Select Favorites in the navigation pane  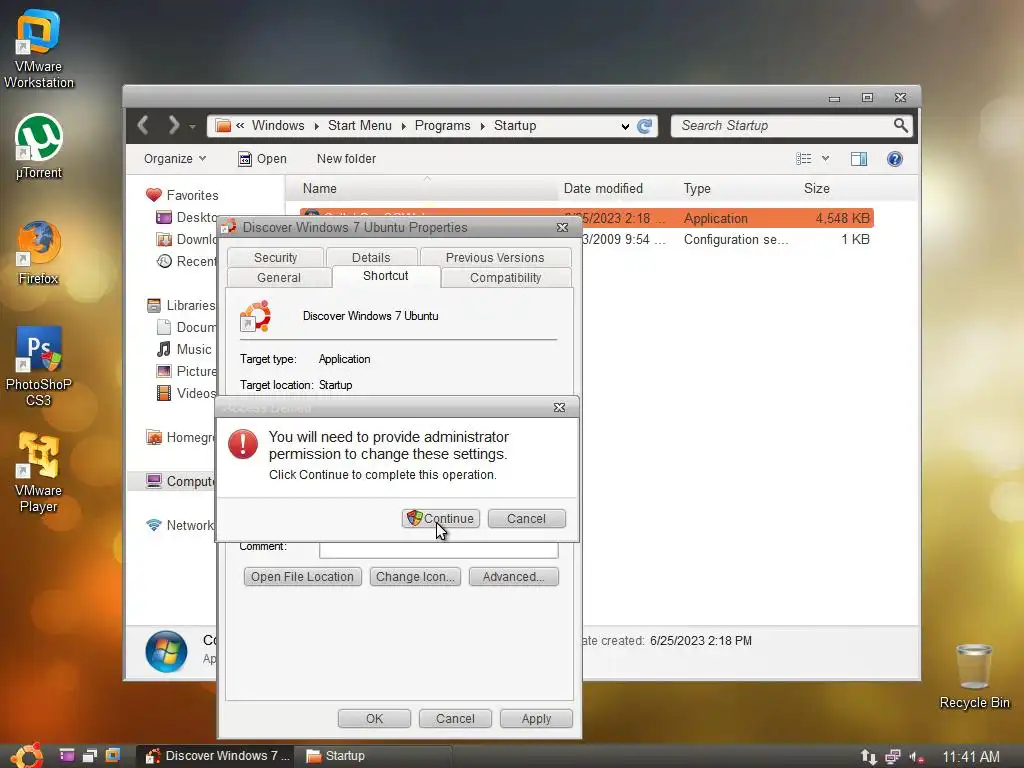click(182, 195)
